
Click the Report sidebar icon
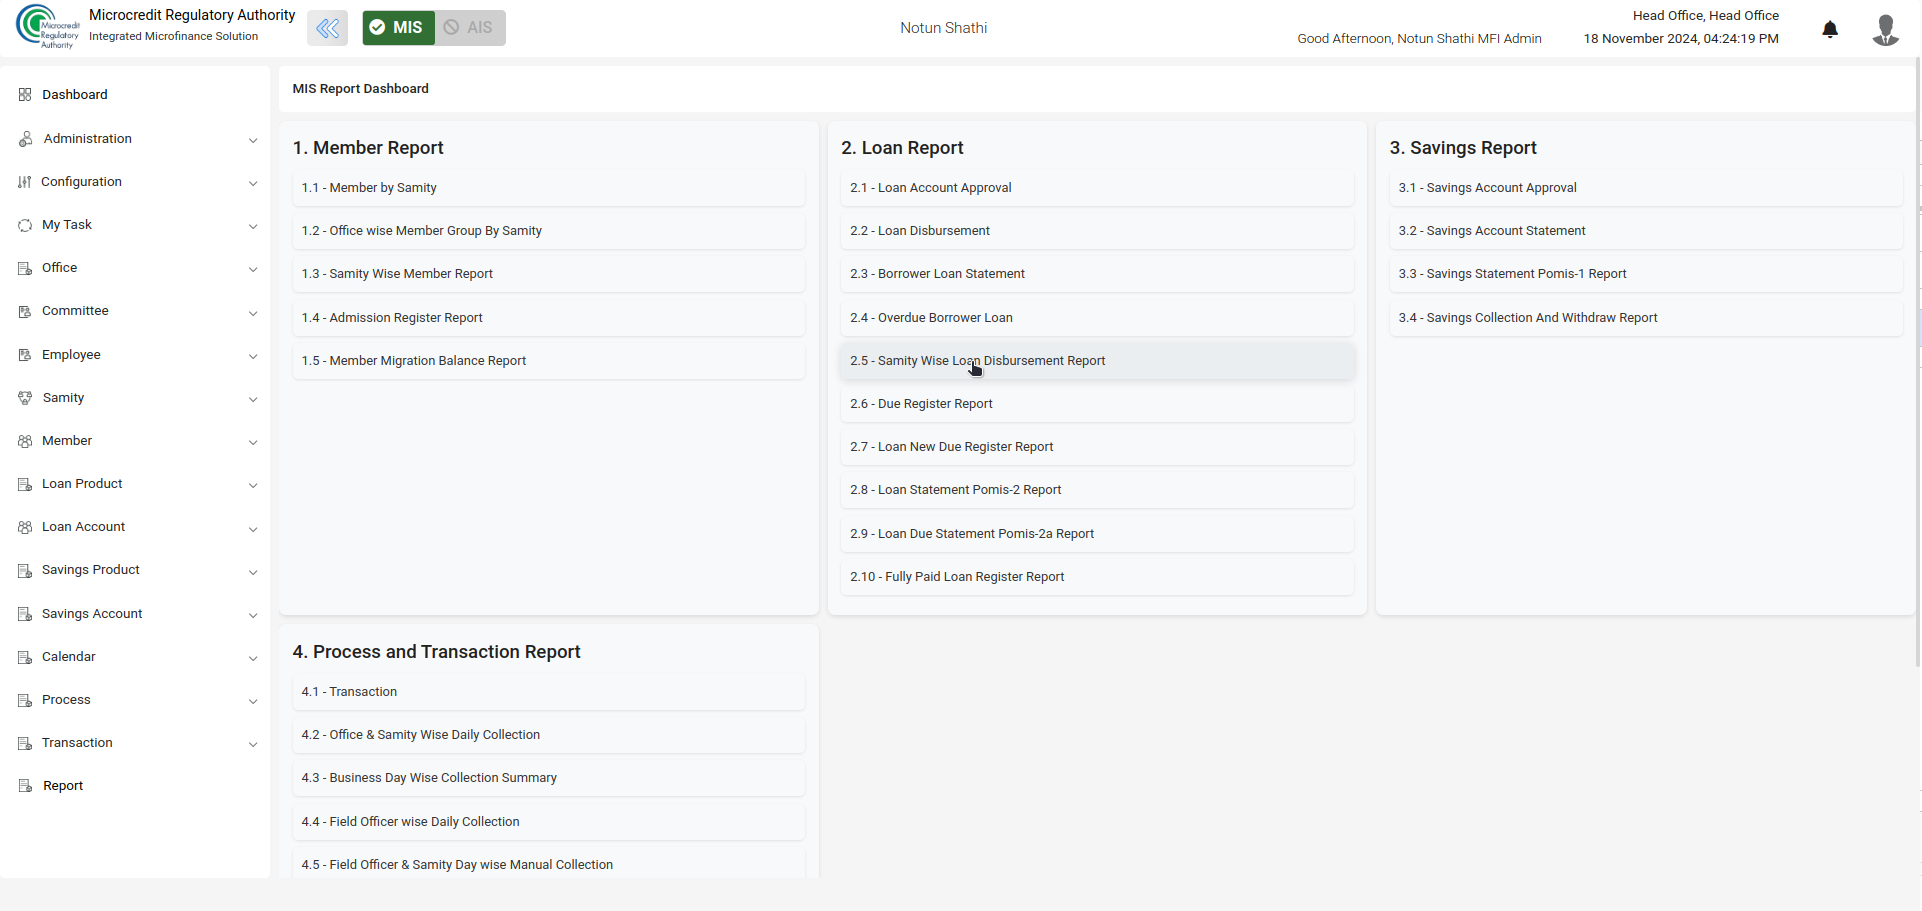pyautogui.click(x=25, y=786)
